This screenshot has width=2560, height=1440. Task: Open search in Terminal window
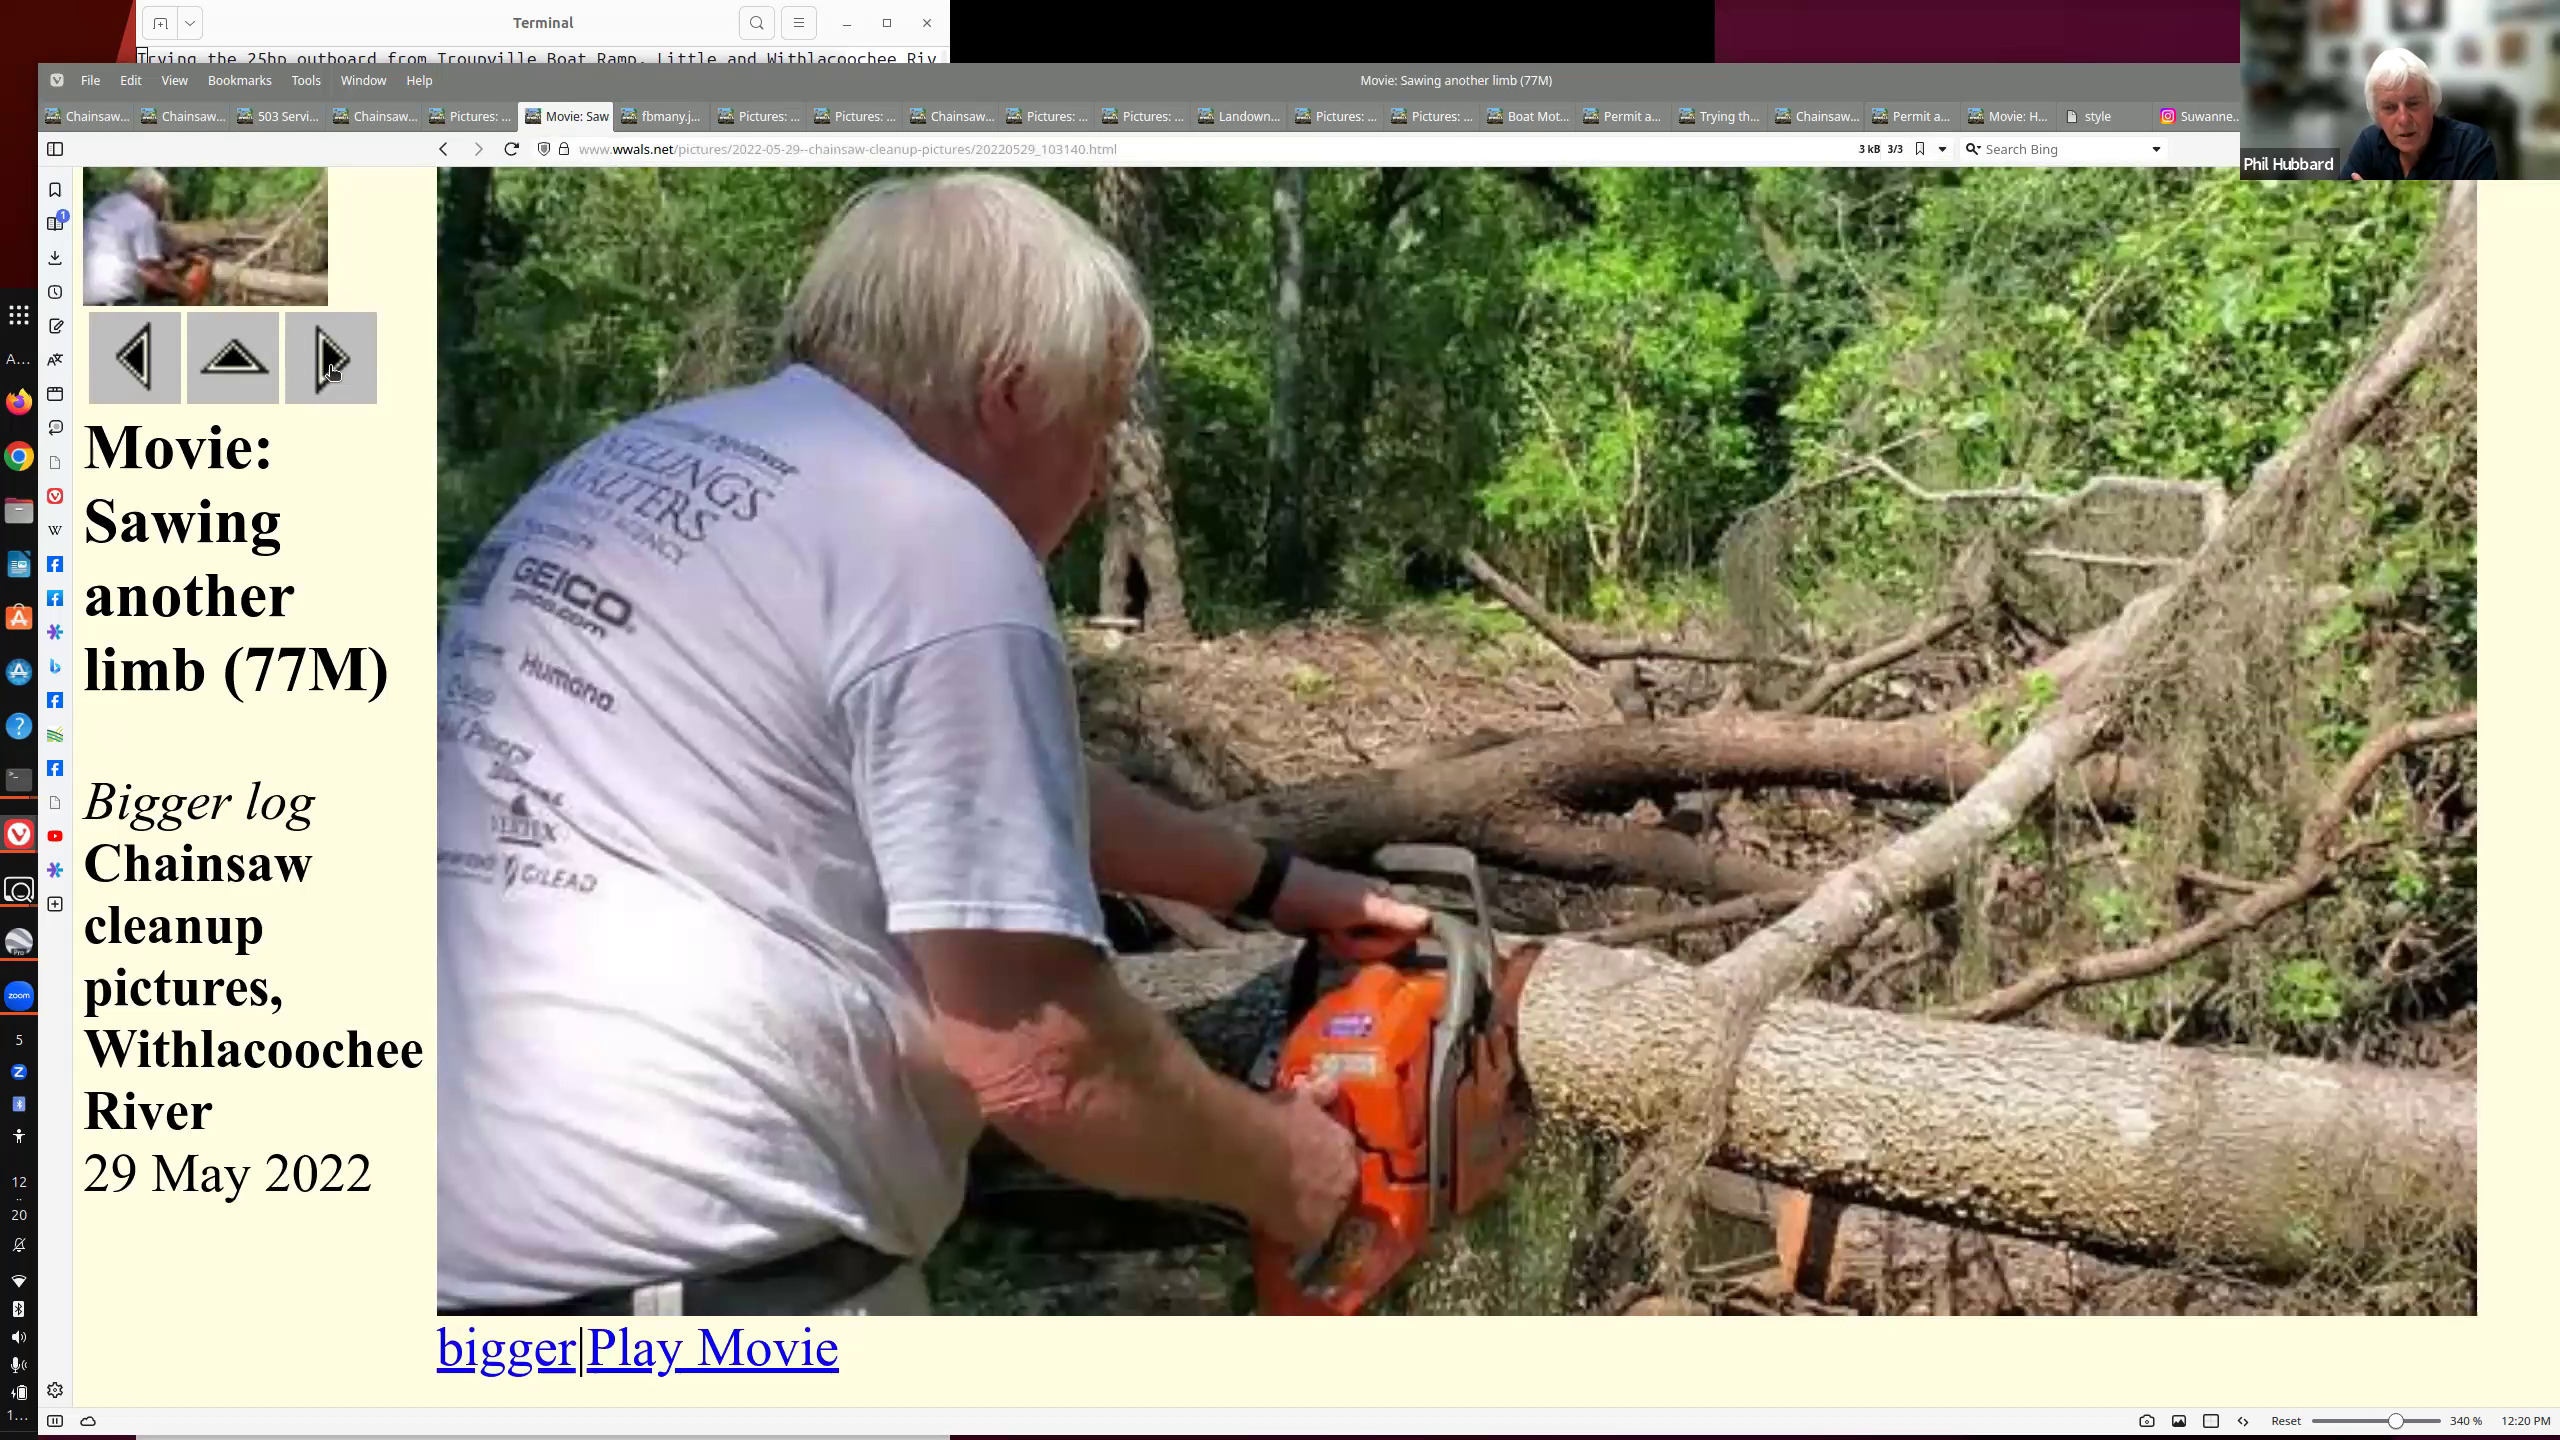coord(757,23)
